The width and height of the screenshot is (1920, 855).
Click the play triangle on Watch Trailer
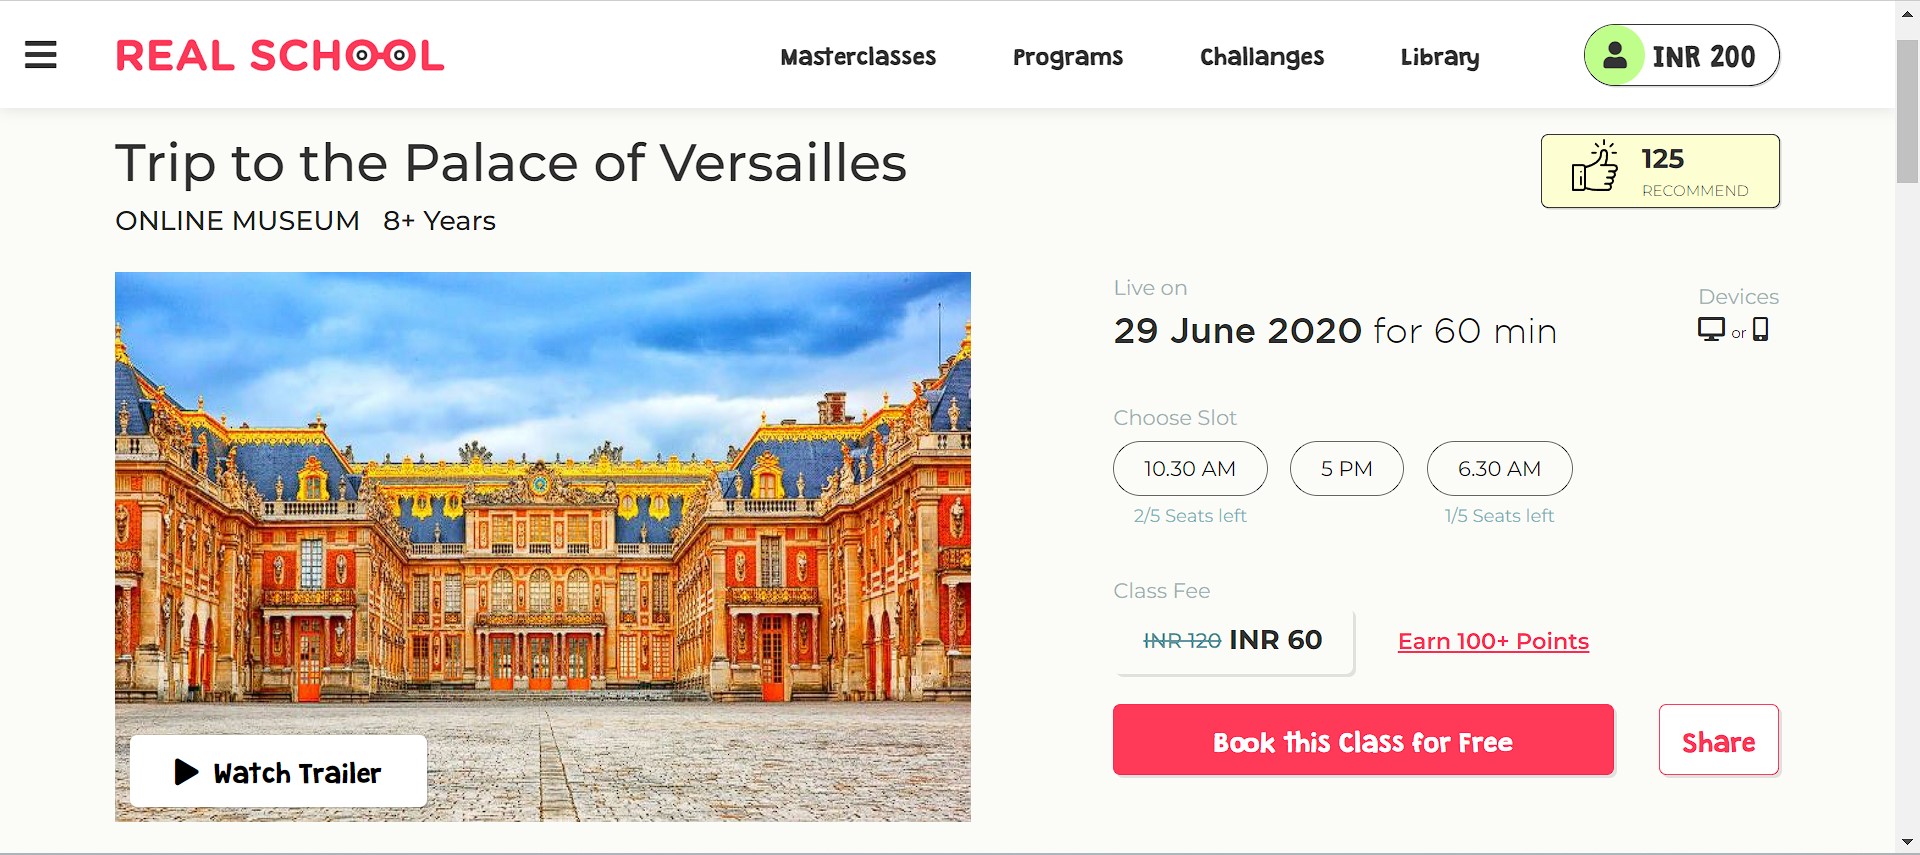coord(186,771)
